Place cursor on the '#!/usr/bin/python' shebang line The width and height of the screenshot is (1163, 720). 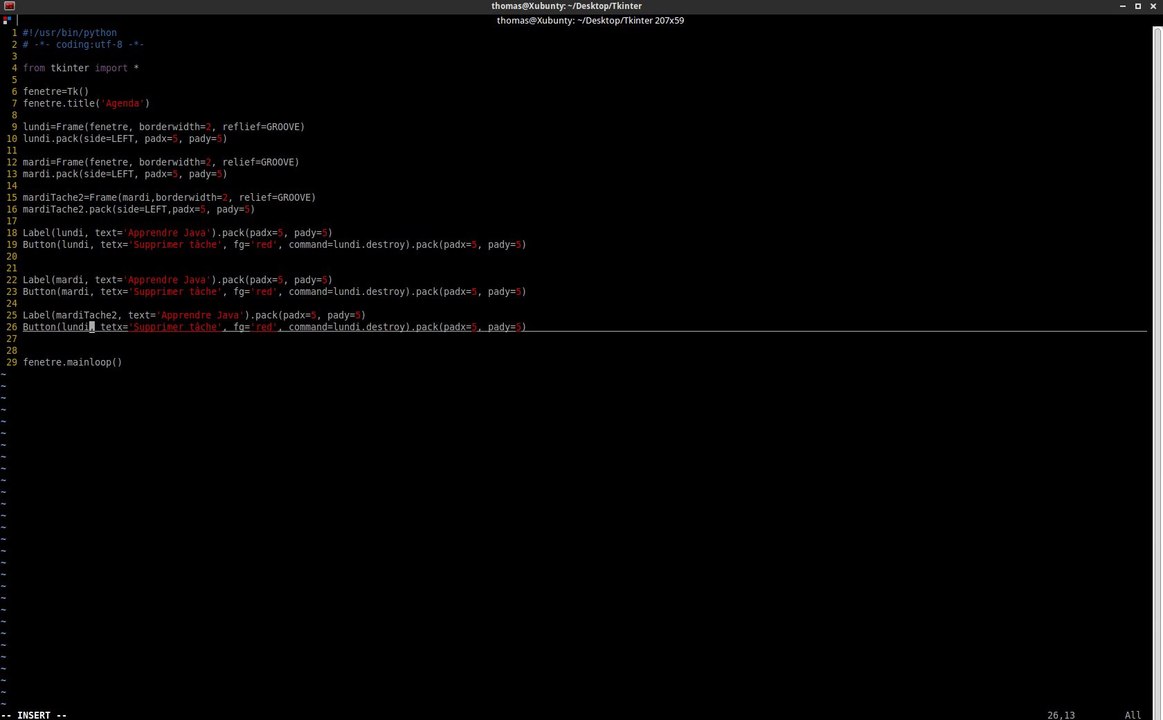(x=70, y=33)
